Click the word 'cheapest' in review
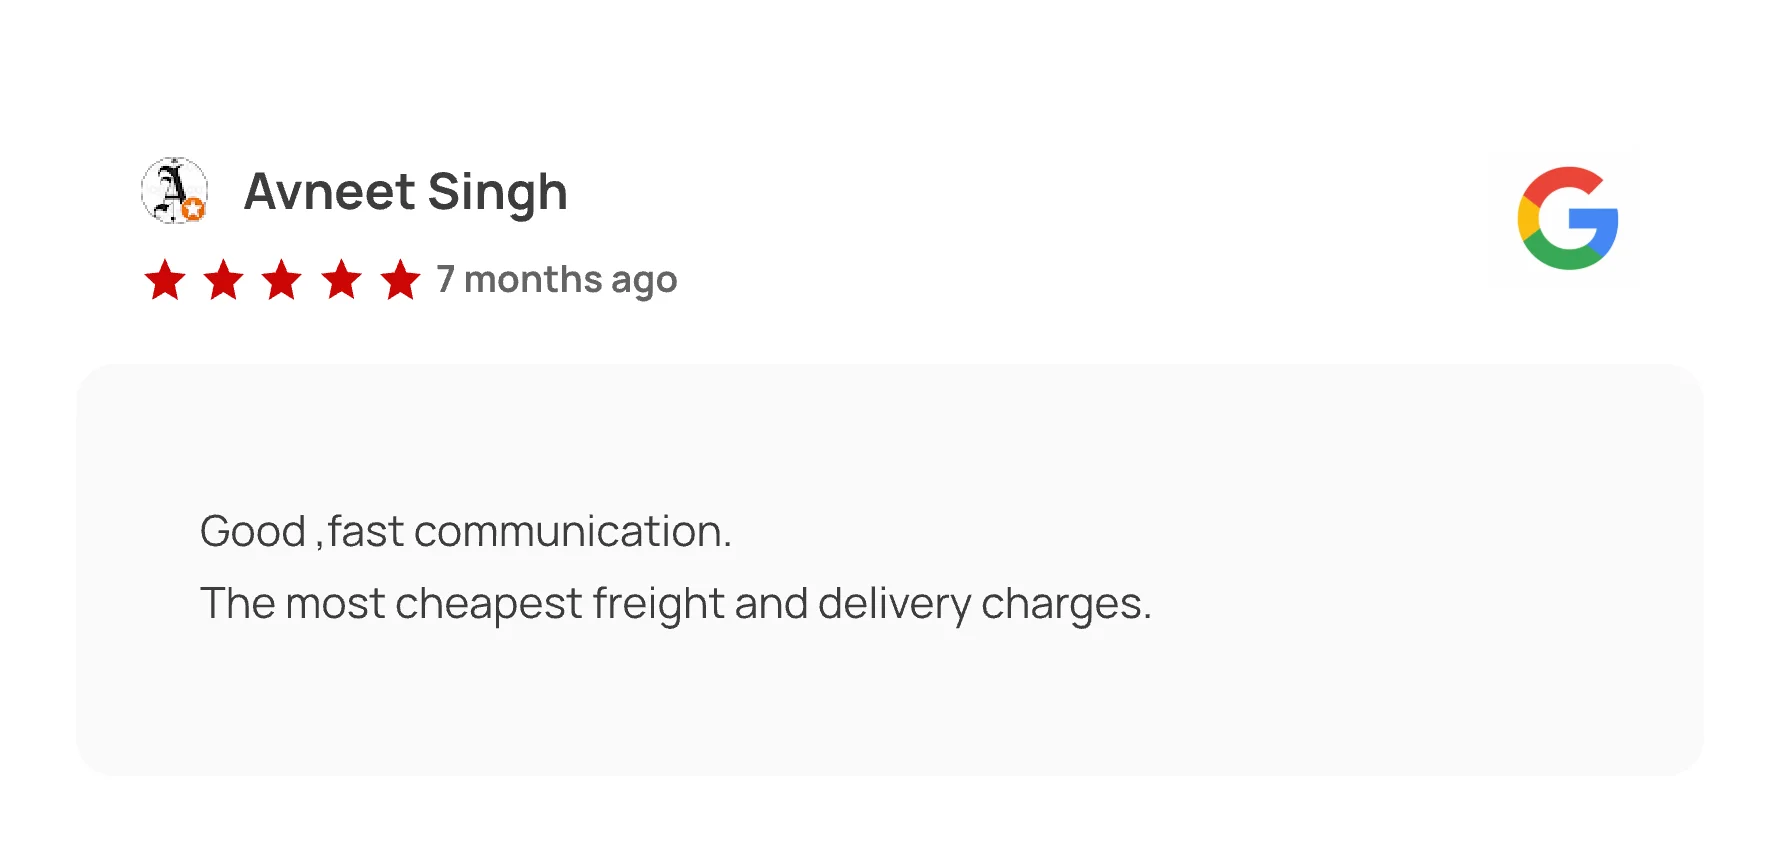Screen dimensions: 1781x859 tap(488, 604)
